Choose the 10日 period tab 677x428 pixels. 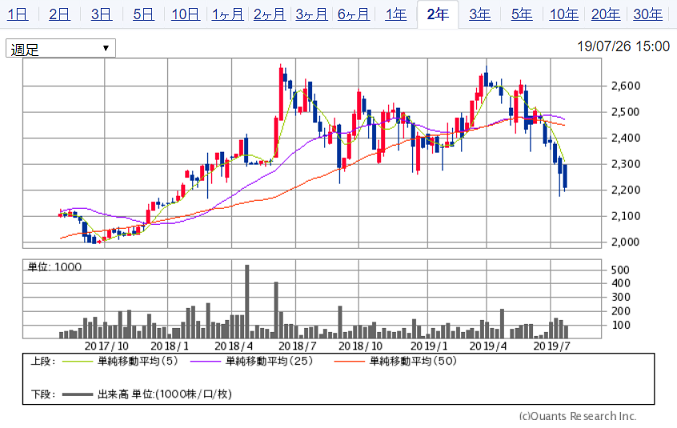(x=185, y=15)
